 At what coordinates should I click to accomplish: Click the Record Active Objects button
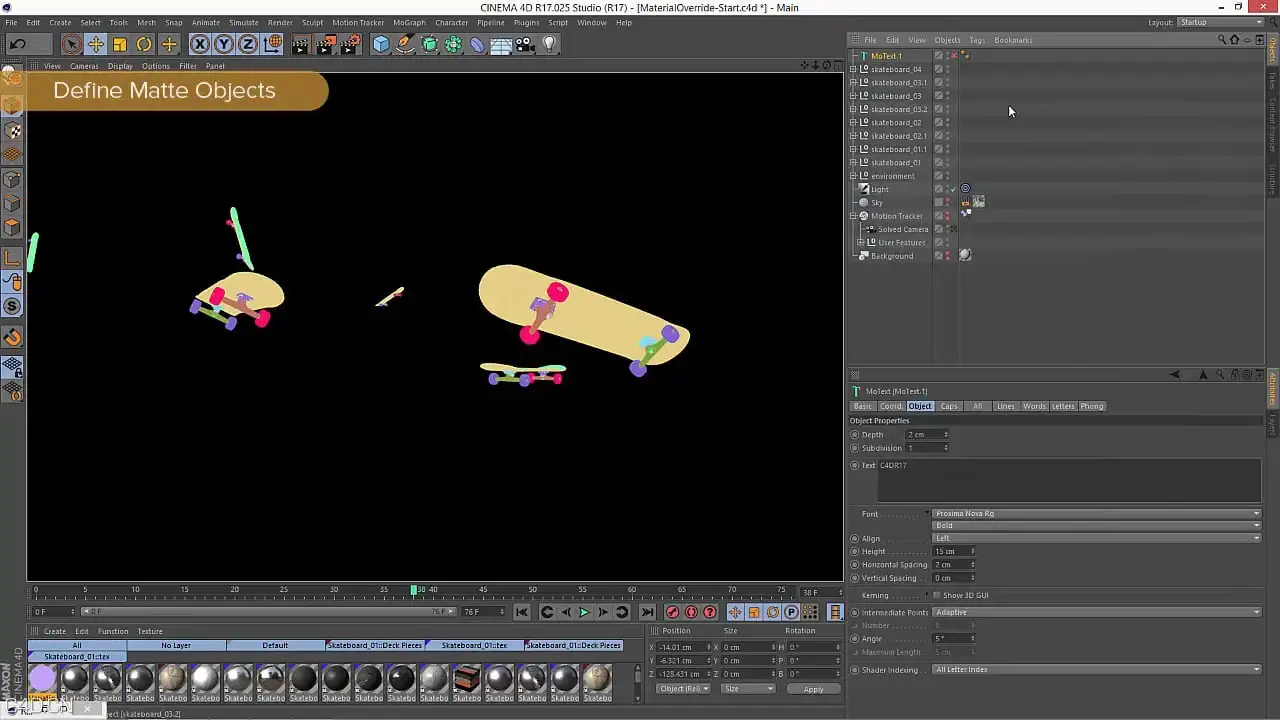(x=672, y=612)
